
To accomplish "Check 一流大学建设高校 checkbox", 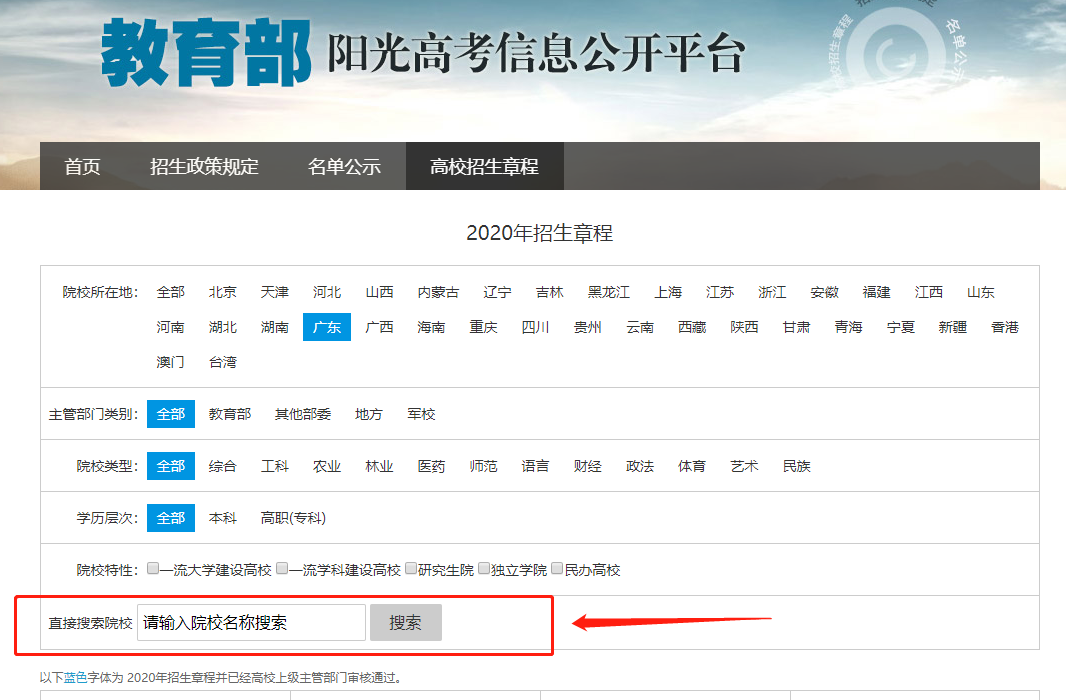I will (x=153, y=568).
